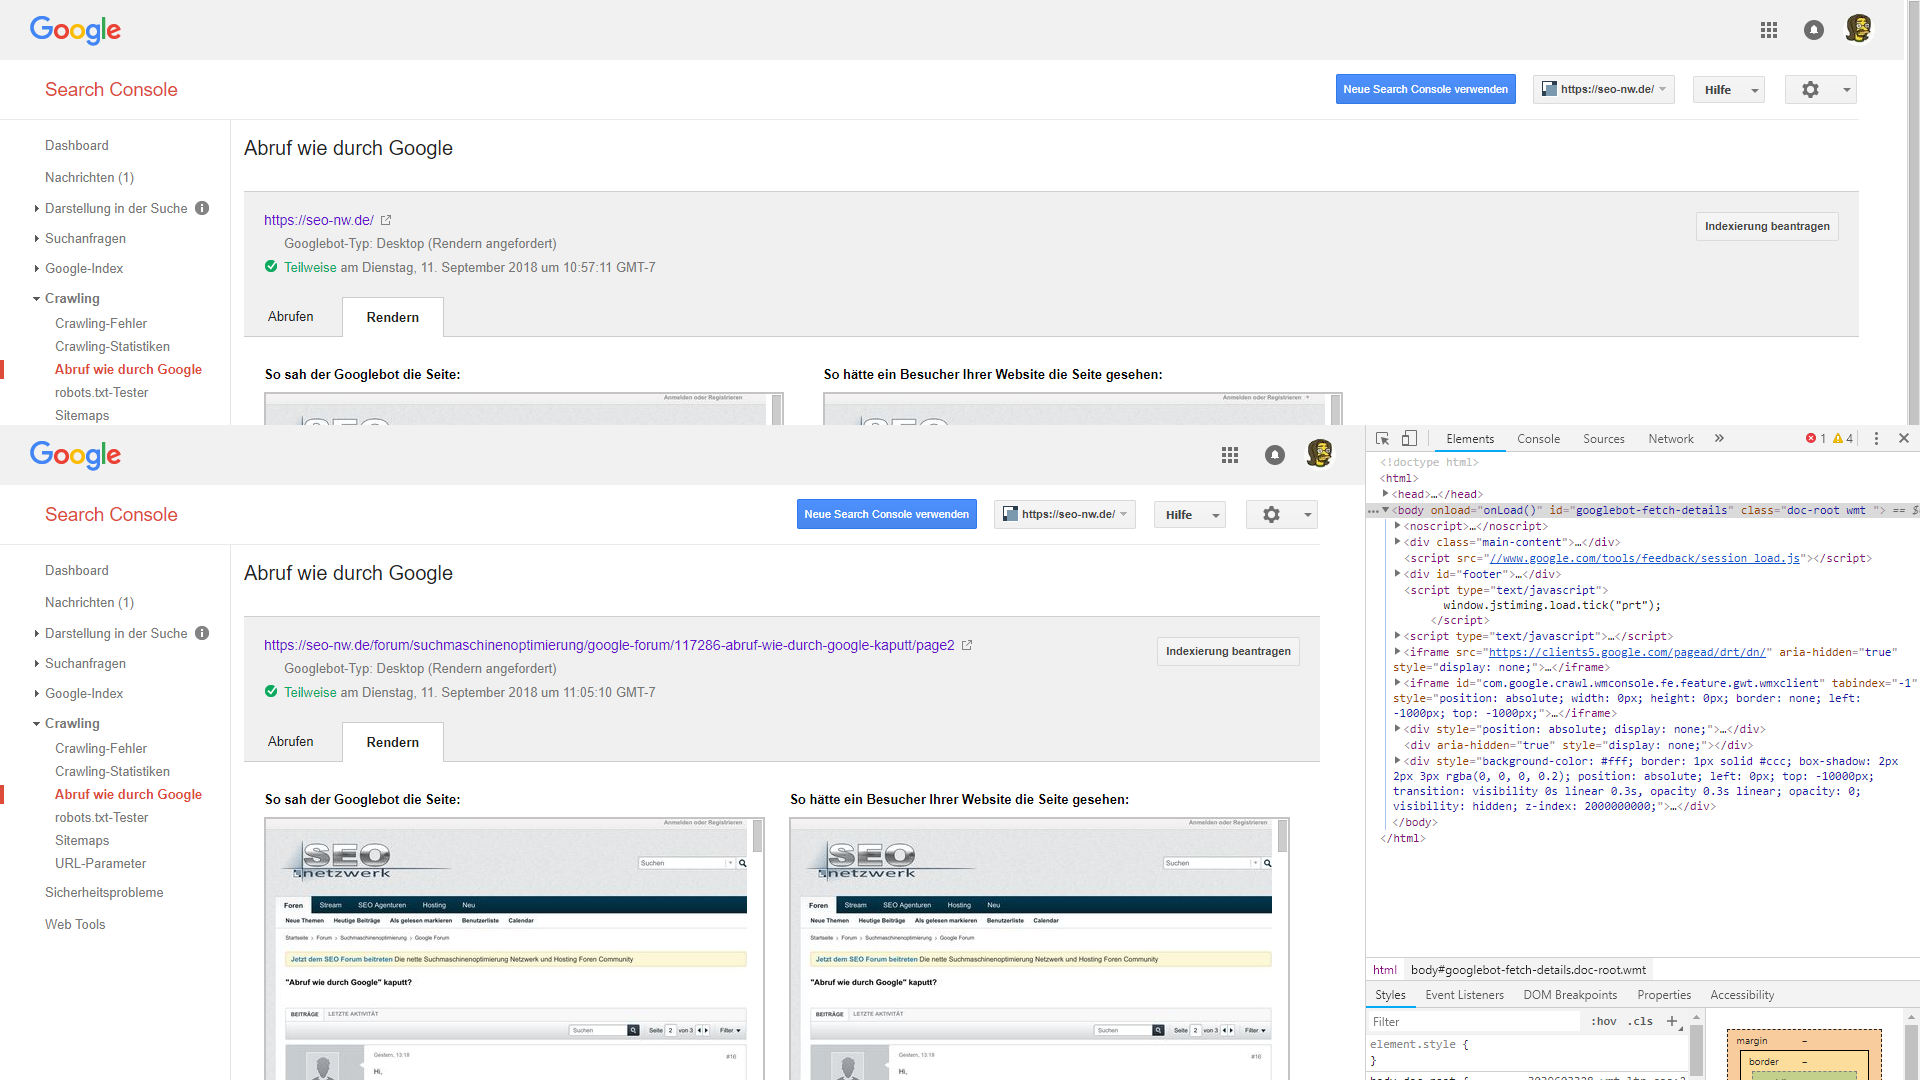Activate DevTools inspect element picker

tap(1383, 439)
